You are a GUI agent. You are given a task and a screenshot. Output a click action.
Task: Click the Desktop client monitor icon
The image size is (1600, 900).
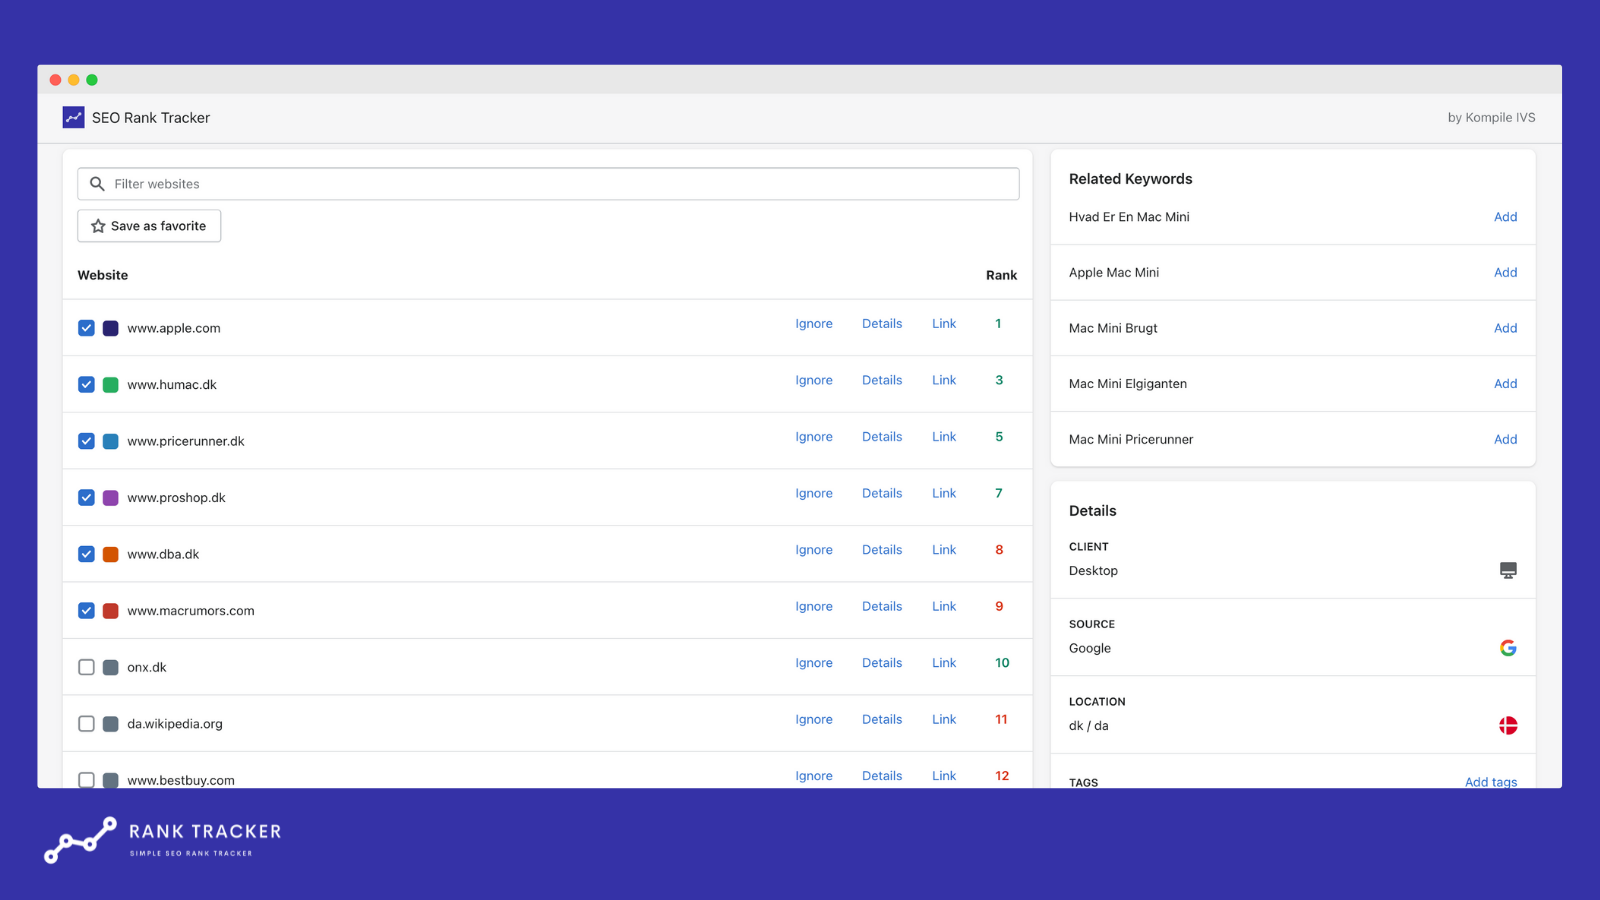point(1508,570)
